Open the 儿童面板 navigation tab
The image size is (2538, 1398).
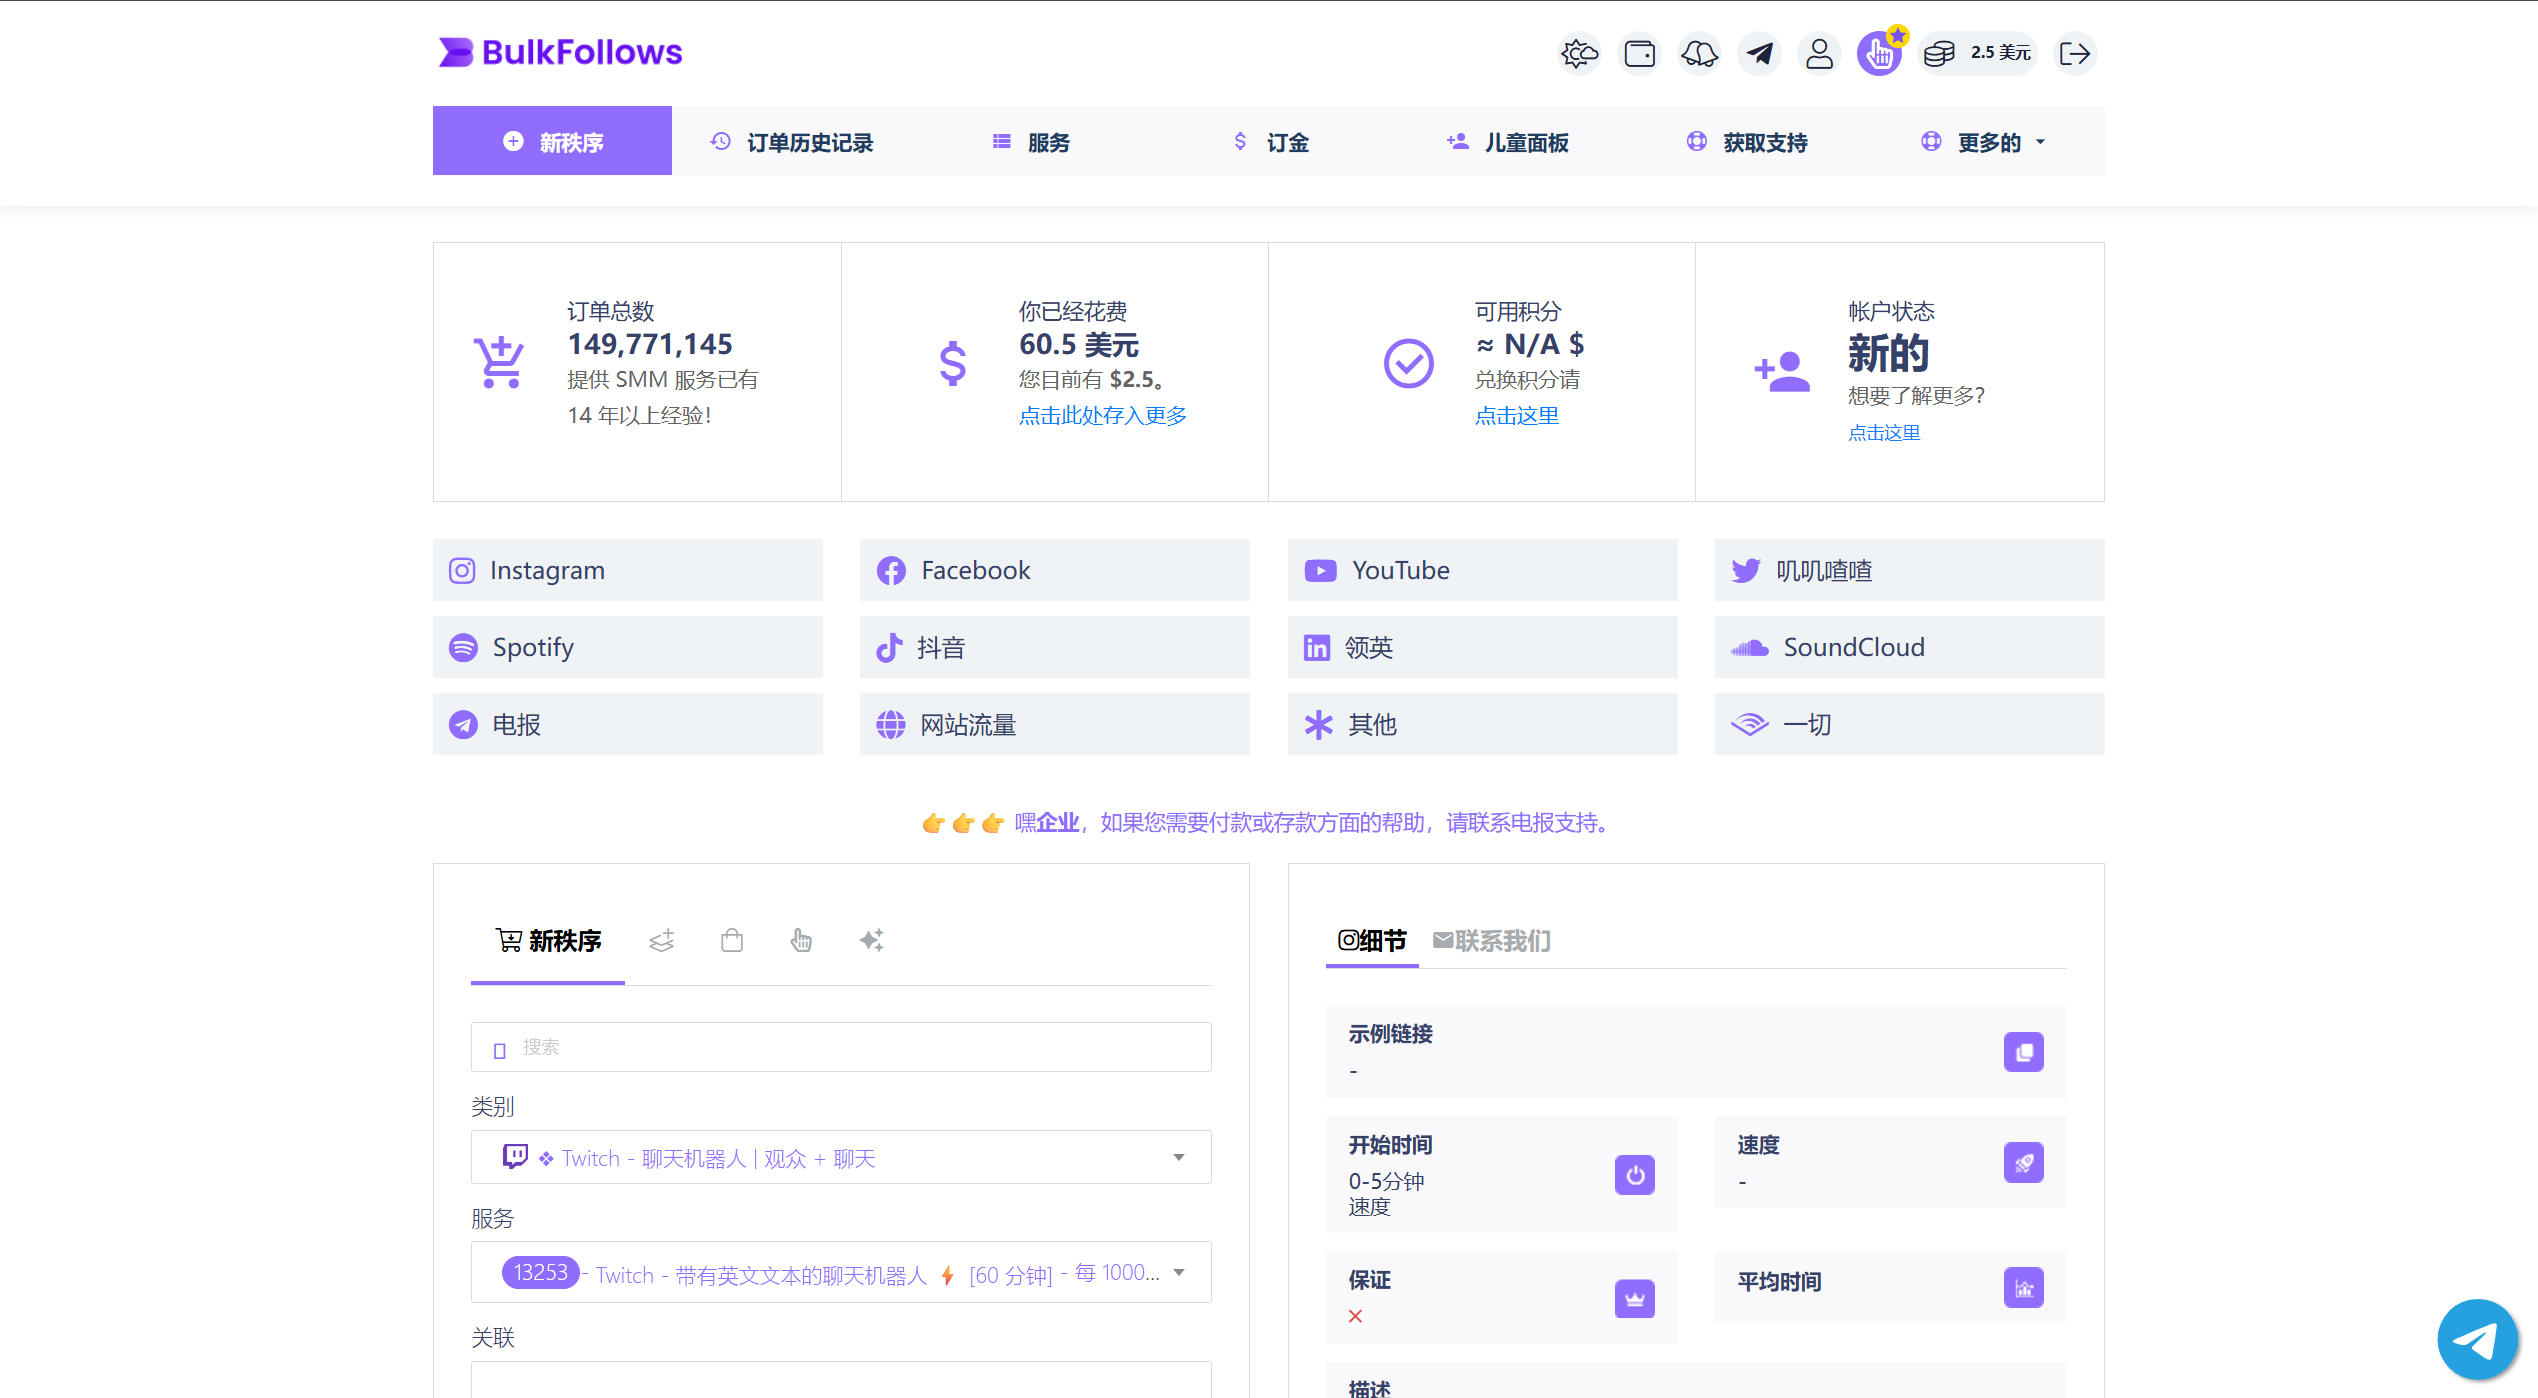point(1508,141)
